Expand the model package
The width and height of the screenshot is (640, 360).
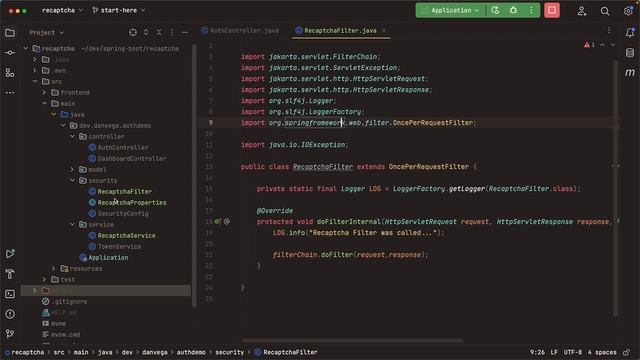pos(73,169)
